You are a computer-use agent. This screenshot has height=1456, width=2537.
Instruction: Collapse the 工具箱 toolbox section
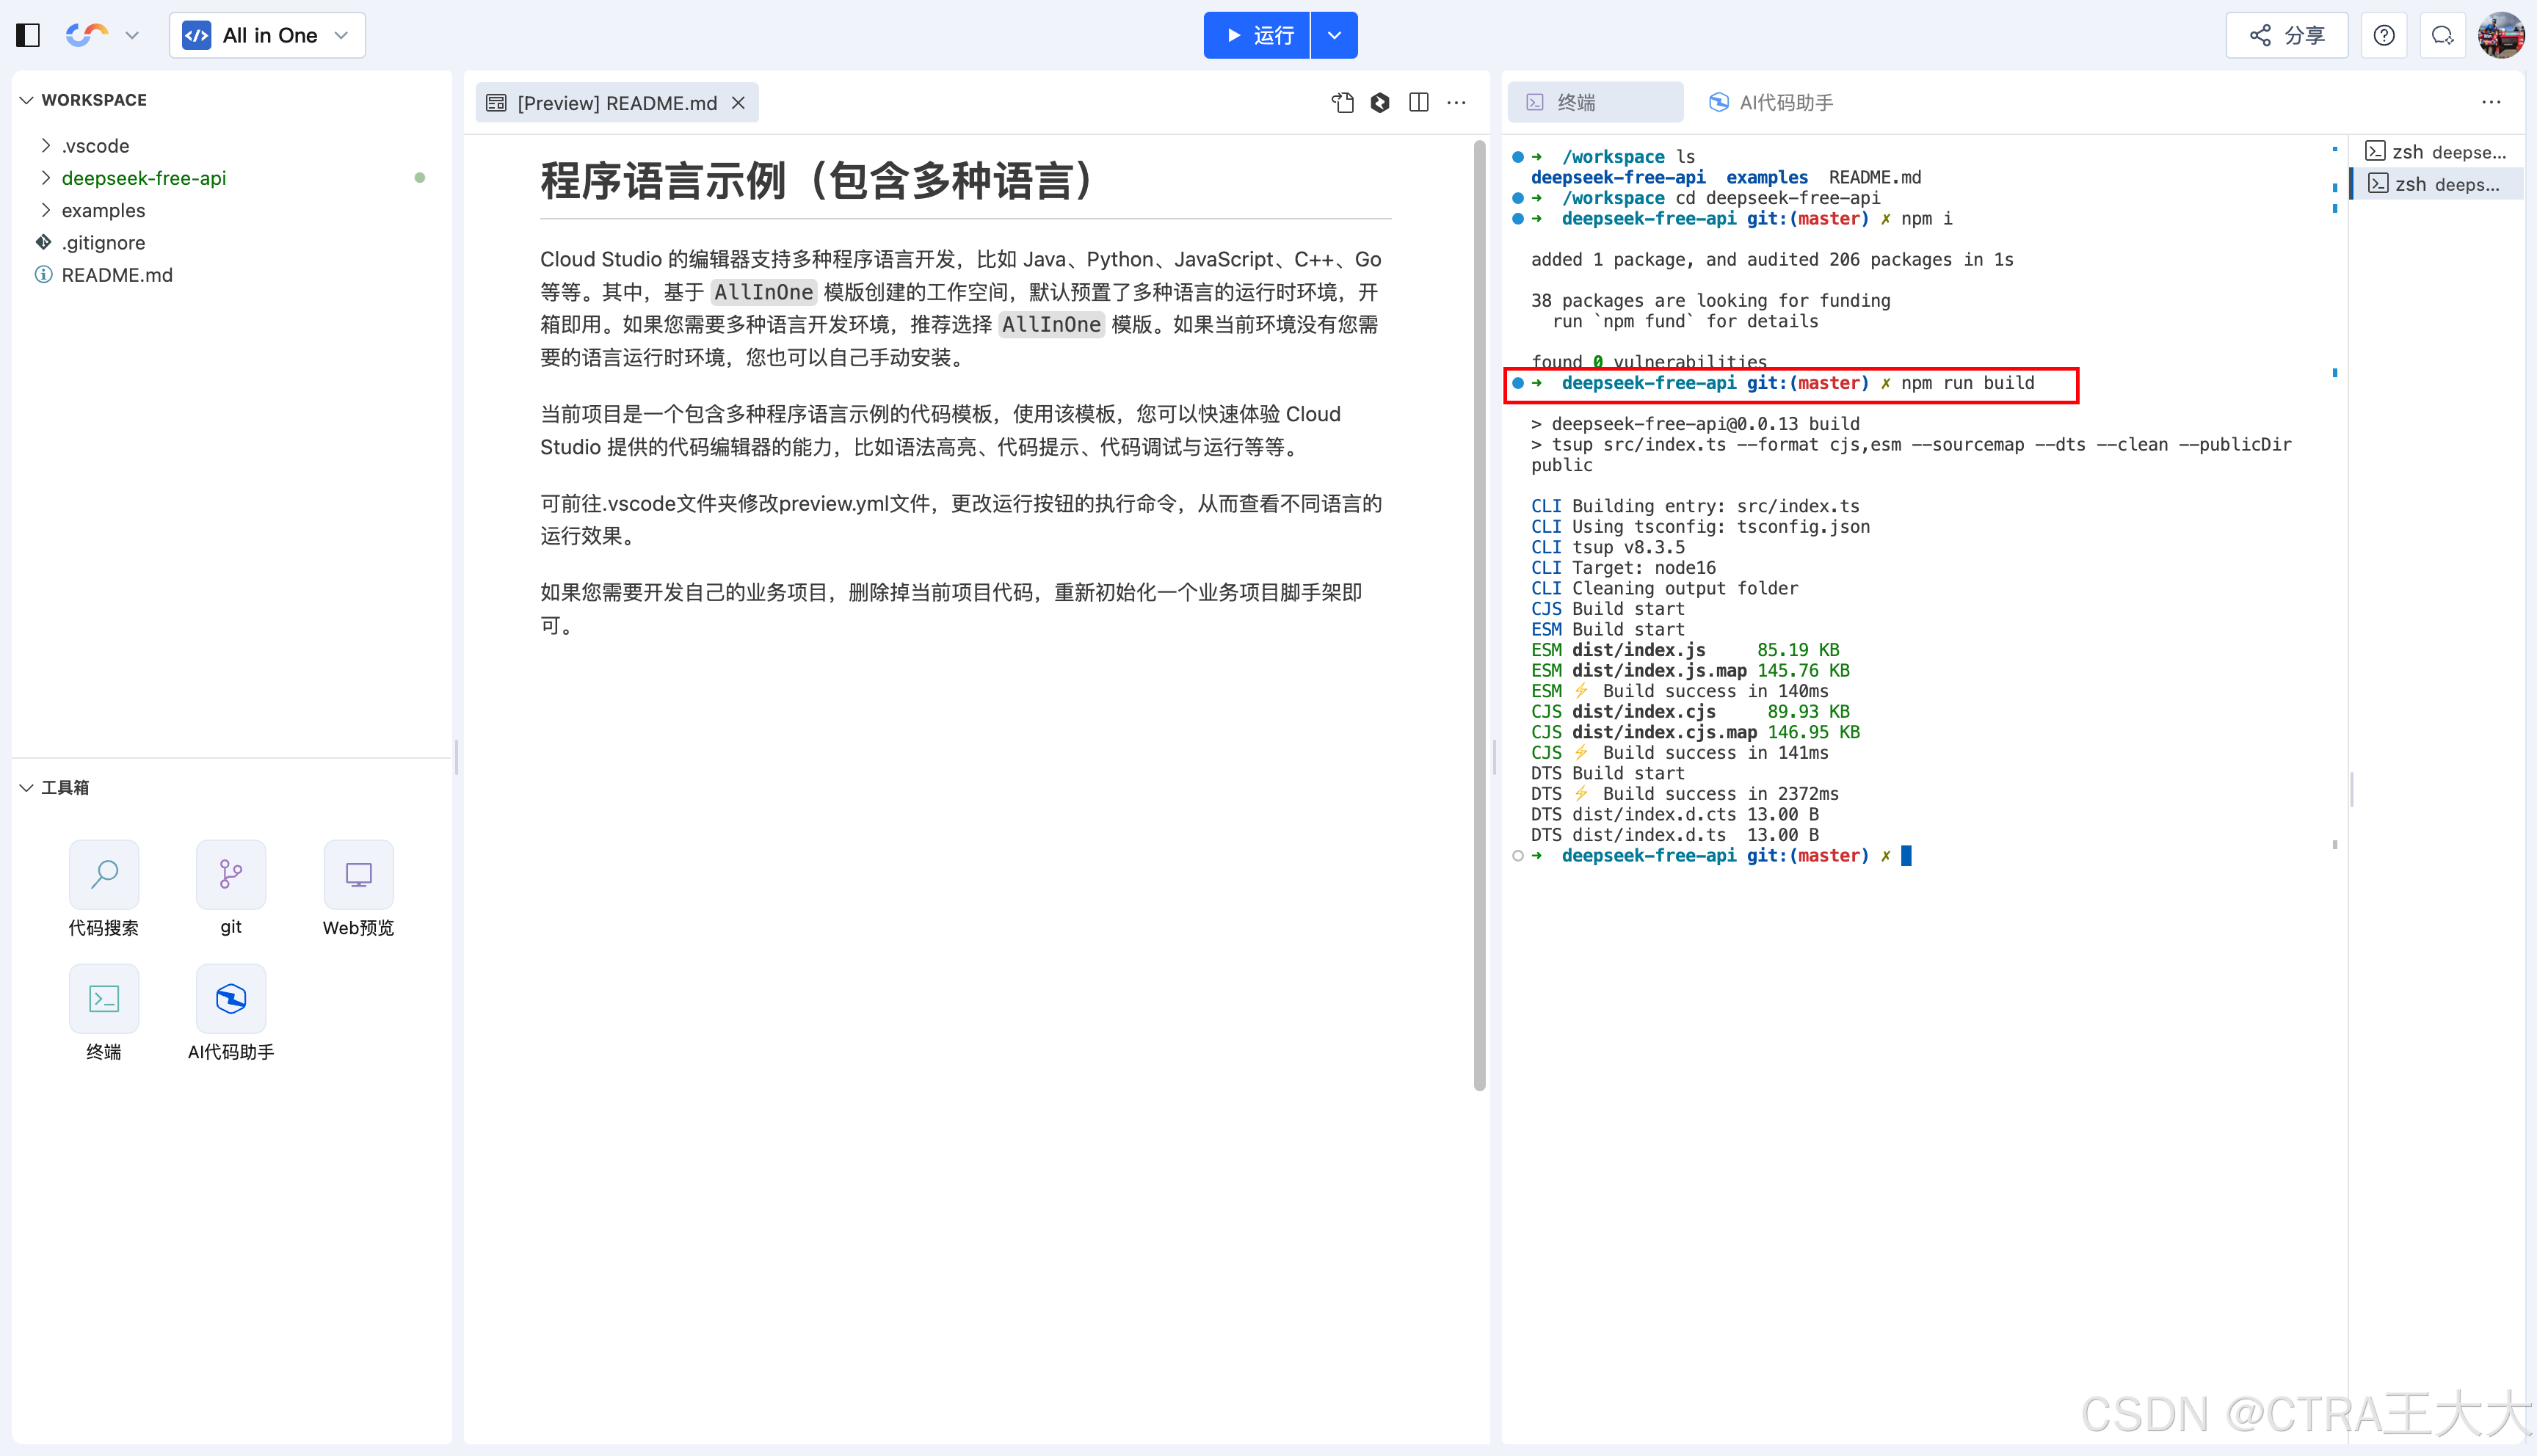click(x=55, y=788)
